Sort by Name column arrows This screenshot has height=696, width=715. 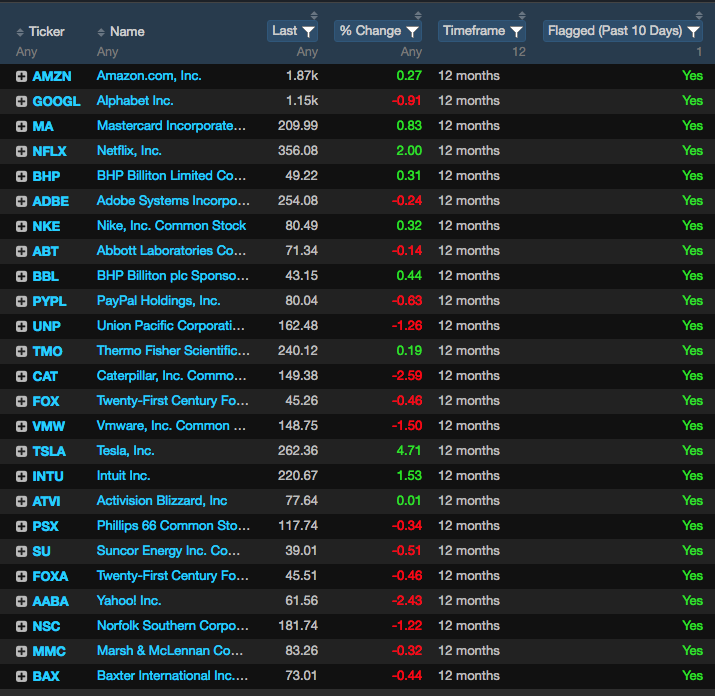(x=101, y=32)
